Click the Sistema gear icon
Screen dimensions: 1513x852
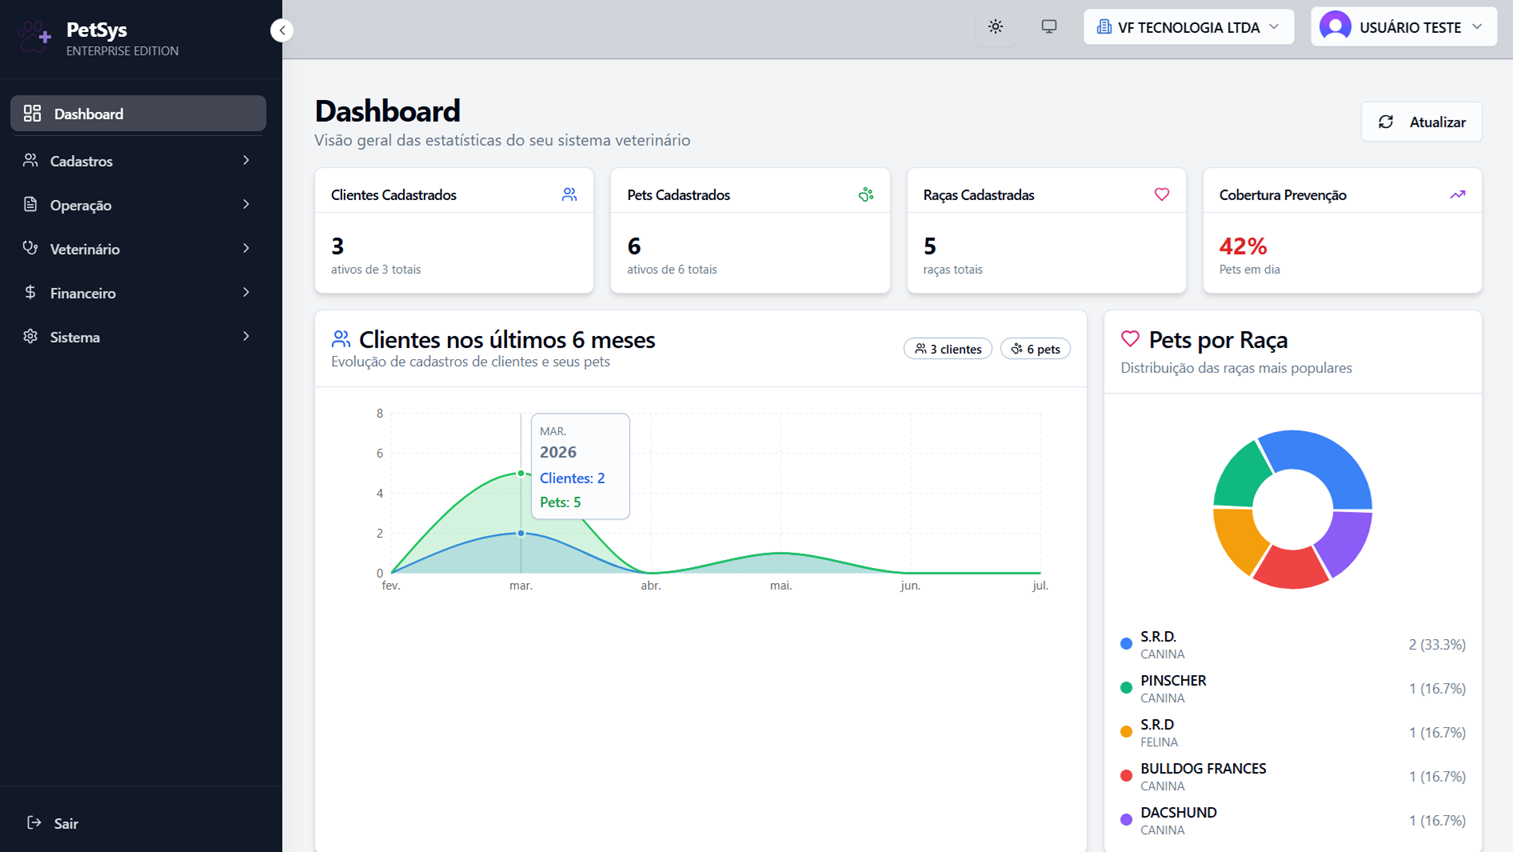click(31, 336)
